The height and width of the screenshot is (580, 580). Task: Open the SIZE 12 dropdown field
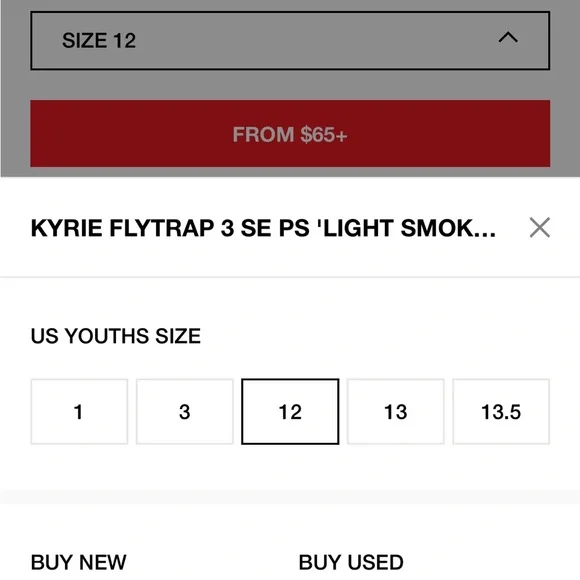tap(290, 41)
